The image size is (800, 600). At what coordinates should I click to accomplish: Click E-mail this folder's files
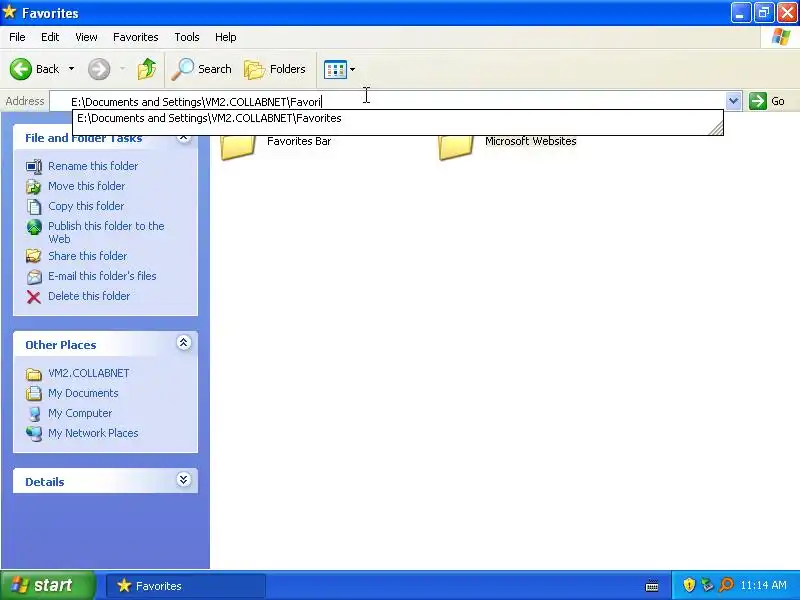[102, 276]
